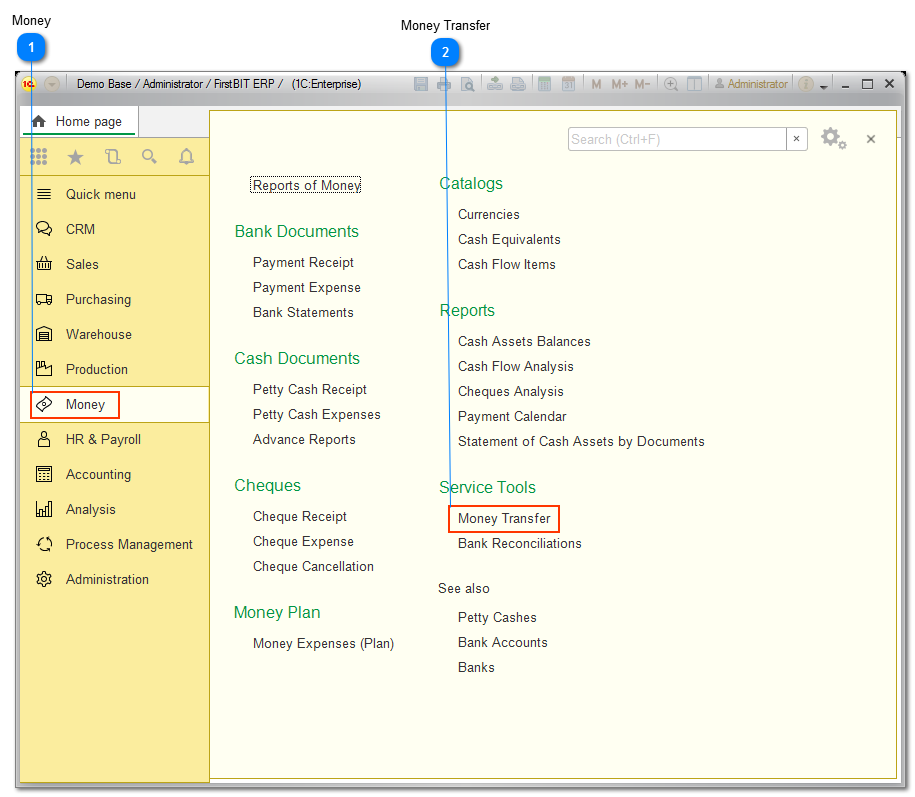Open the Print preview icon
915x797 pixels.
pos(469,84)
